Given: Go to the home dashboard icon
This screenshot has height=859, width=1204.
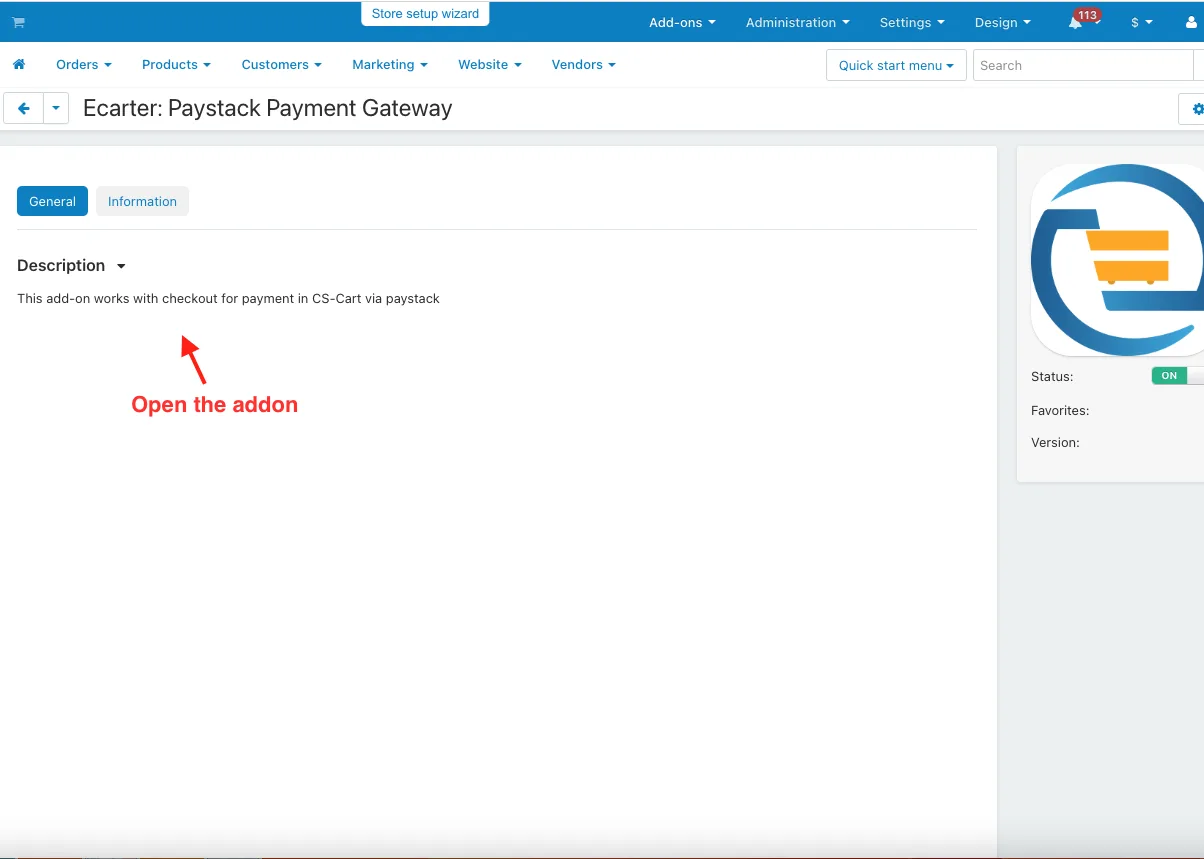Looking at the screenshot, I should coord(19,64).
